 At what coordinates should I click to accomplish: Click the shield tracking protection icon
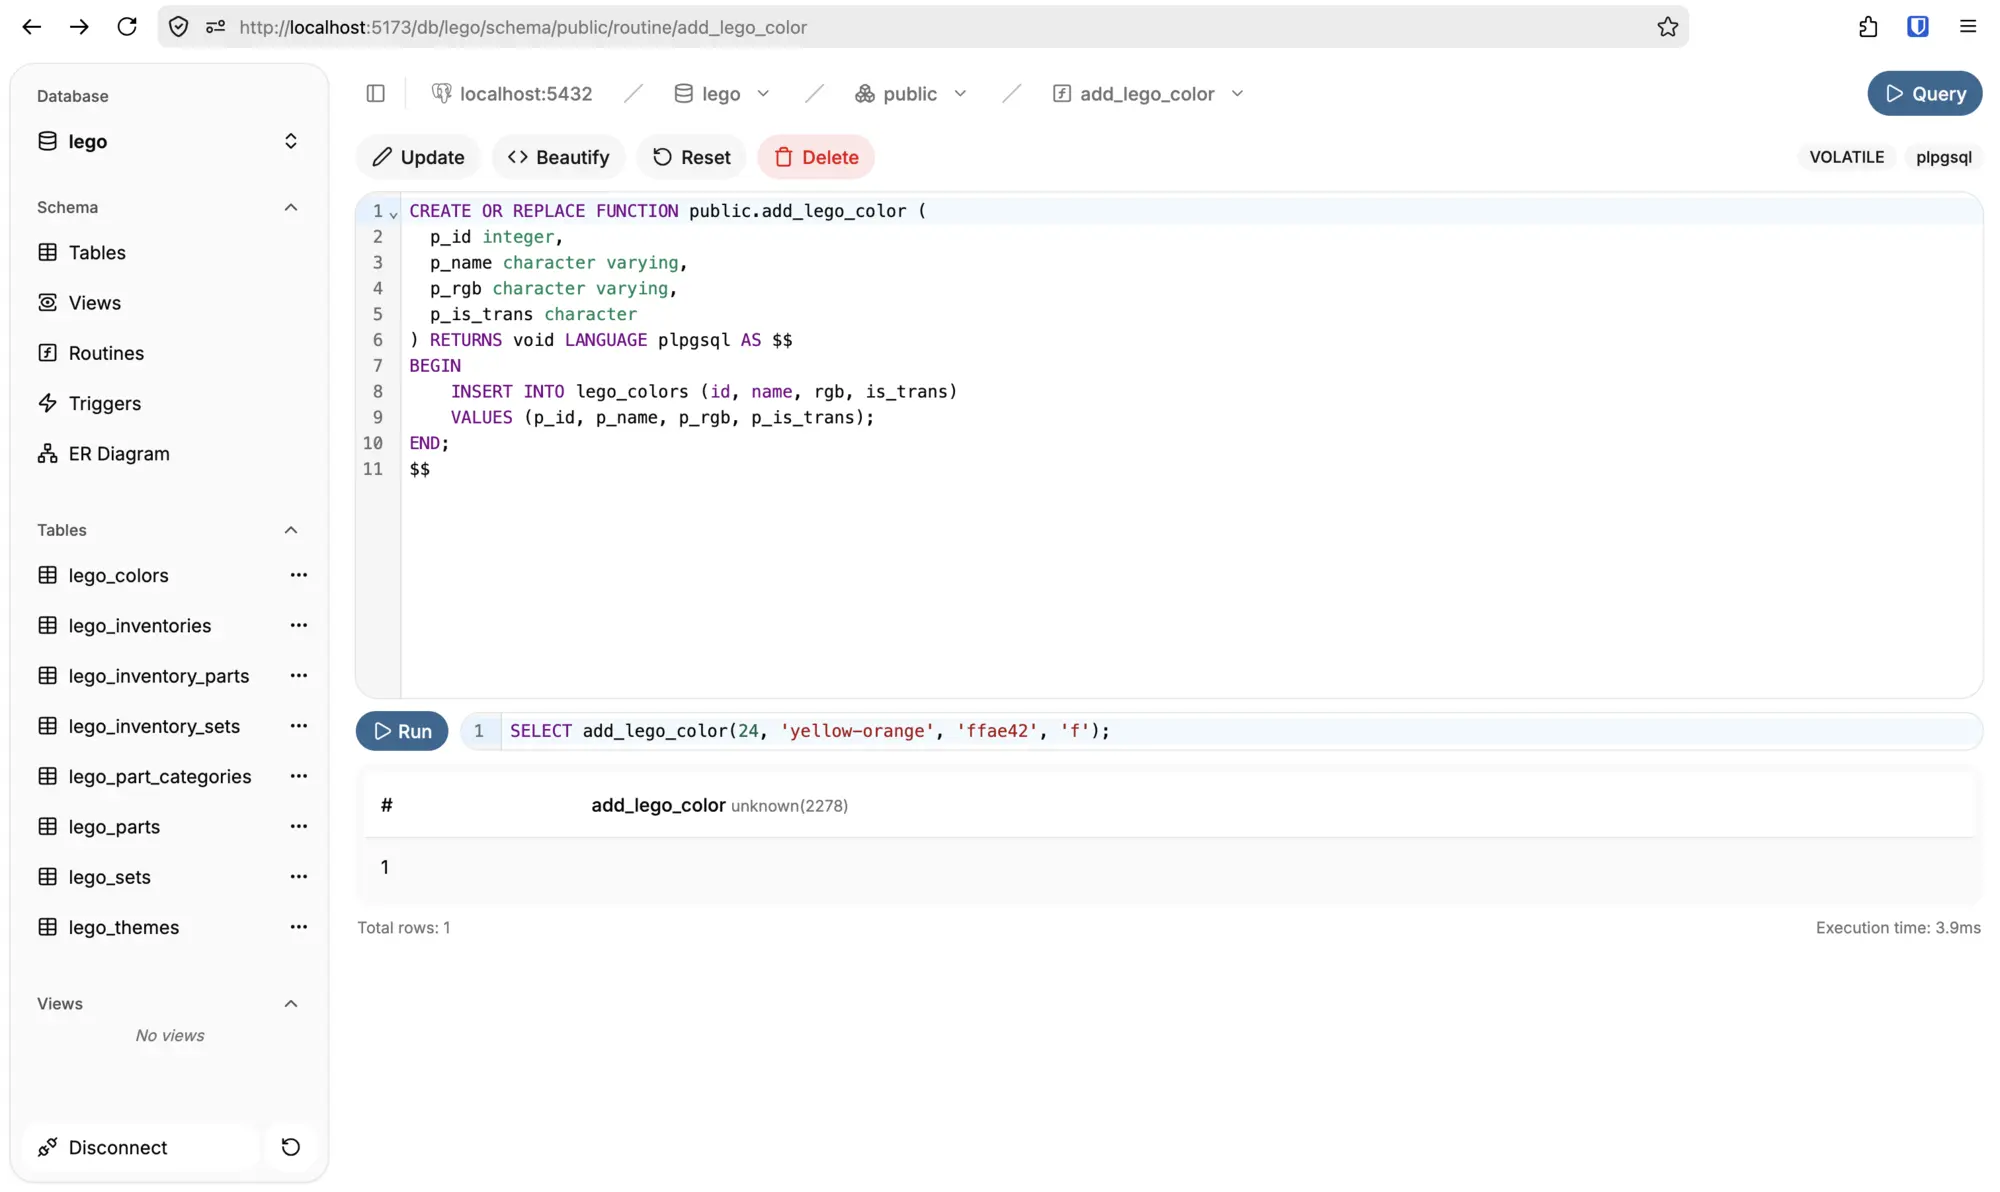pos(179,27)
